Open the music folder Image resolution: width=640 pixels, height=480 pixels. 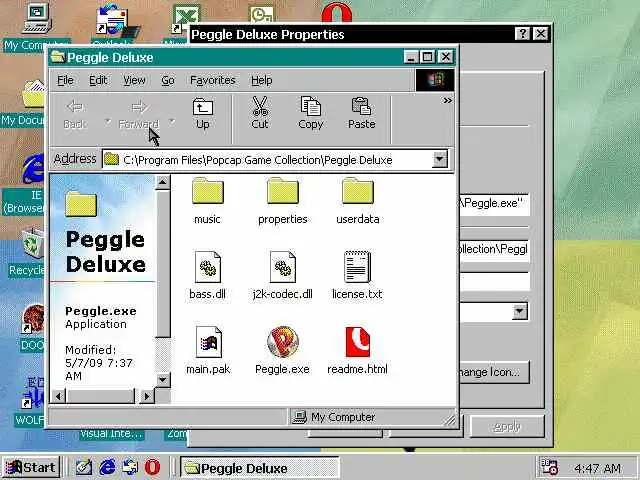(x=208, y=201)
